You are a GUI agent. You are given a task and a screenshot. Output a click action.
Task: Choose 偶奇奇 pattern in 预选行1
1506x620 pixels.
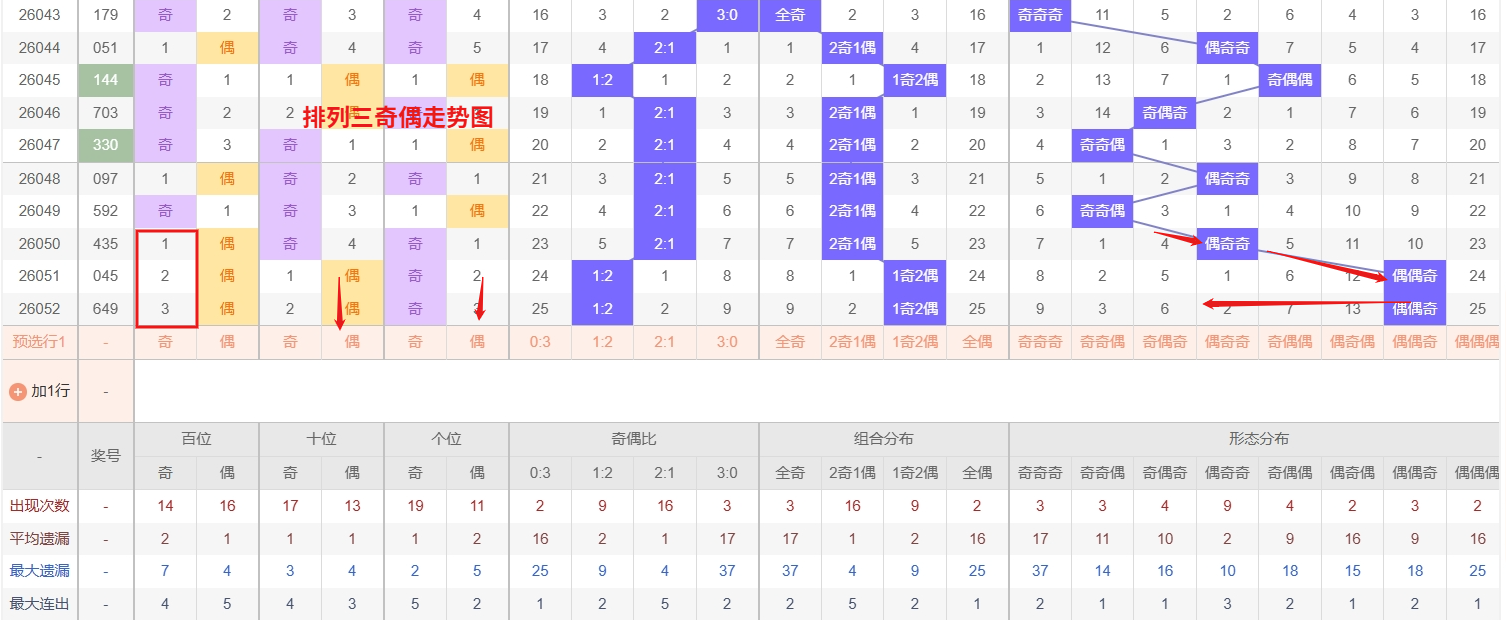[x=1227, y=341]
